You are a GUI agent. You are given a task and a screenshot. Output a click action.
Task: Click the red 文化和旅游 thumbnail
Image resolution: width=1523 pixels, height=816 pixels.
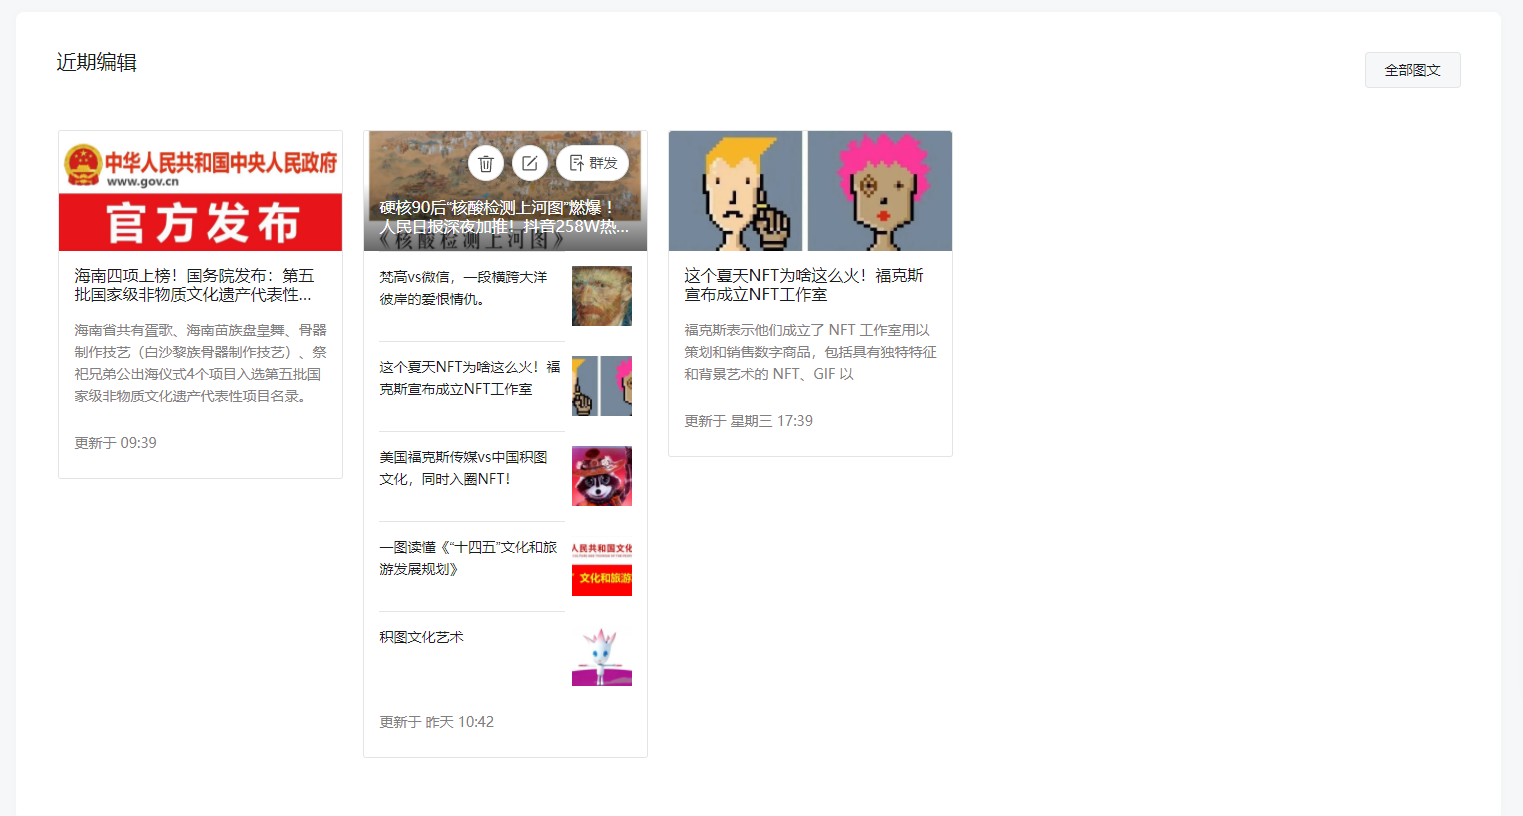click(602, 566)
